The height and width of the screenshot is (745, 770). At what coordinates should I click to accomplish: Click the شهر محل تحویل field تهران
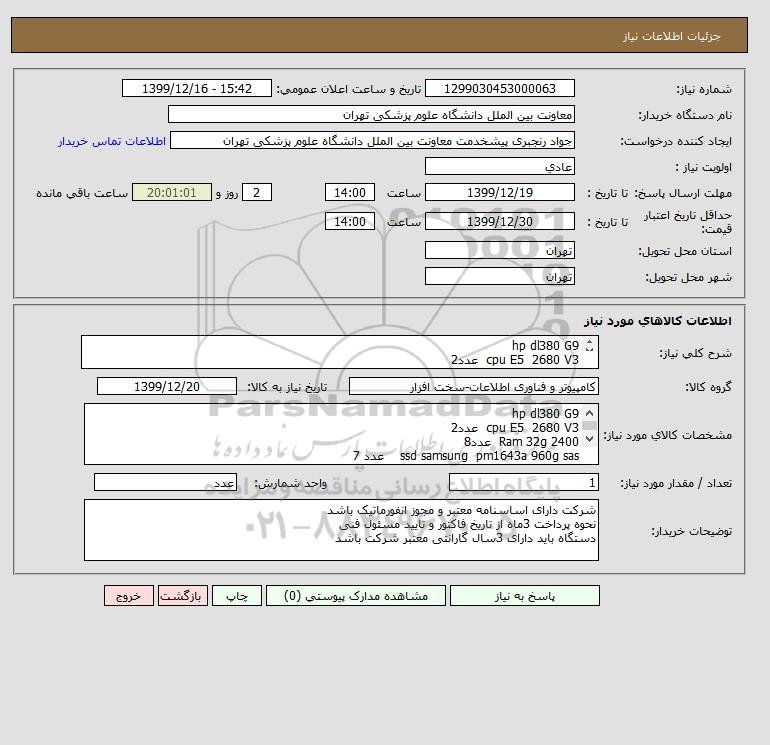pos(499,276)
